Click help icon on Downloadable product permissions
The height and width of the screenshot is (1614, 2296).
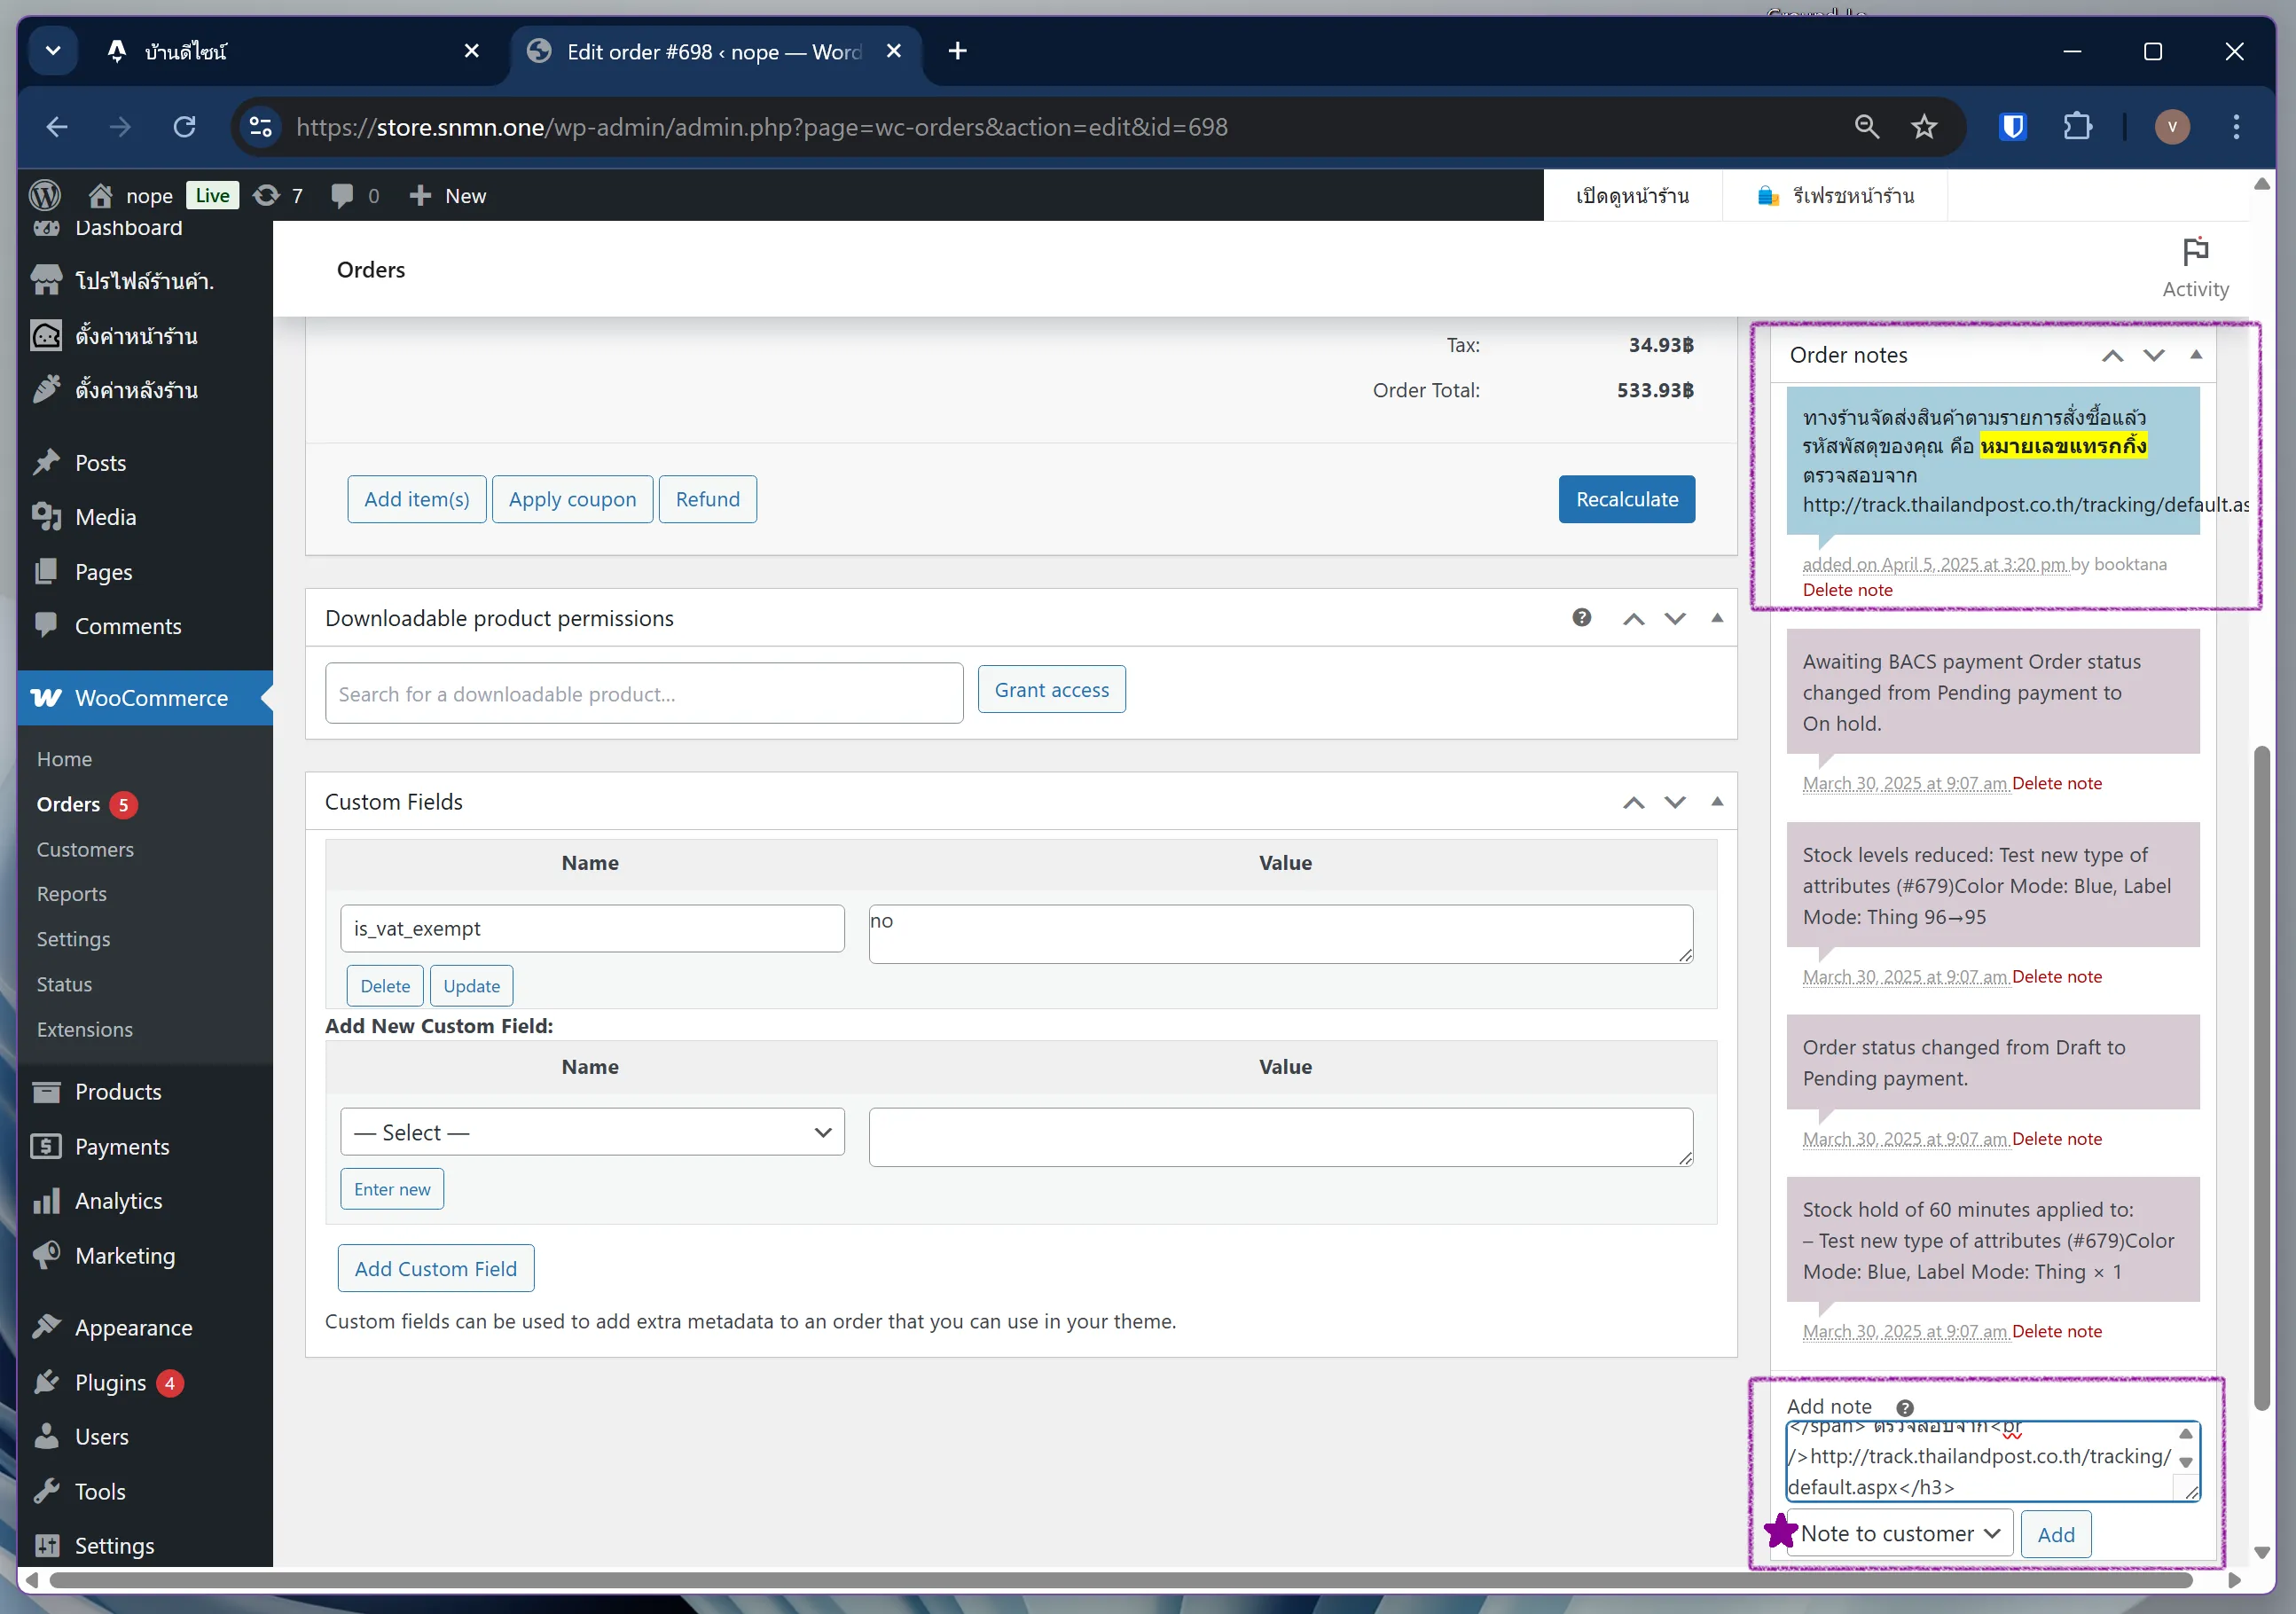click(1581, 617)
